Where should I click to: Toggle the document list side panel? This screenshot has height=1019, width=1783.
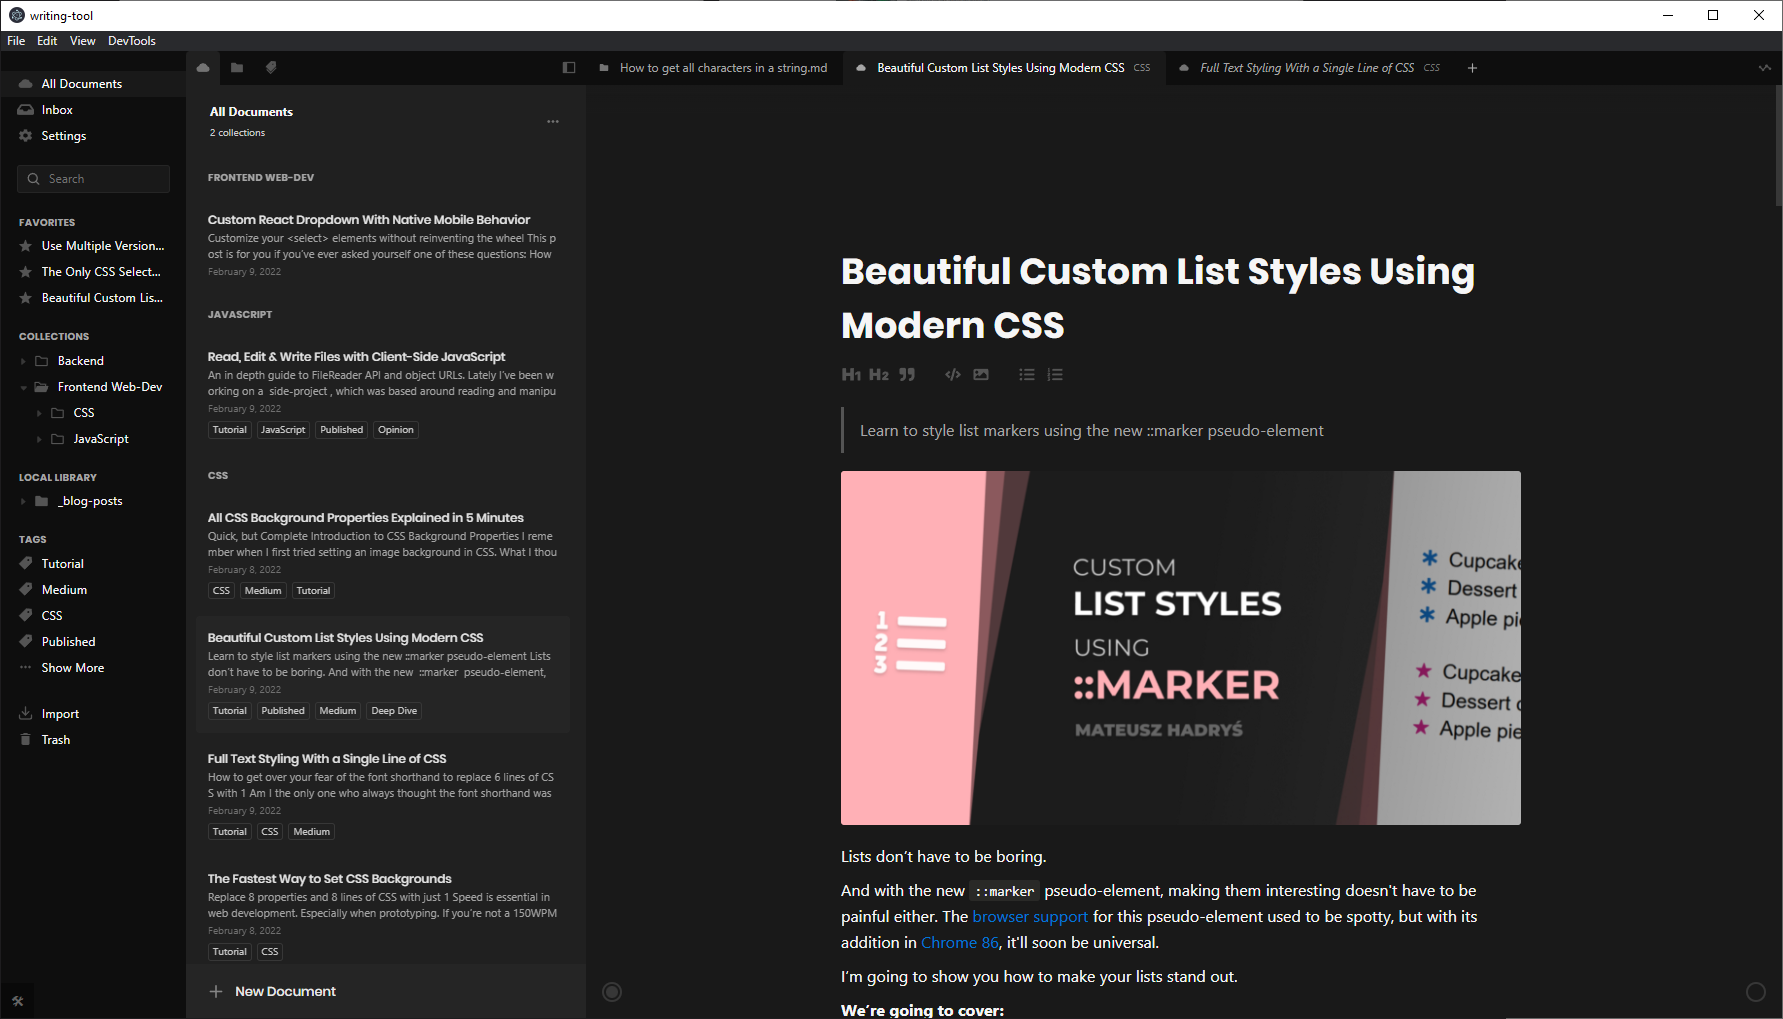pos(569,68)
